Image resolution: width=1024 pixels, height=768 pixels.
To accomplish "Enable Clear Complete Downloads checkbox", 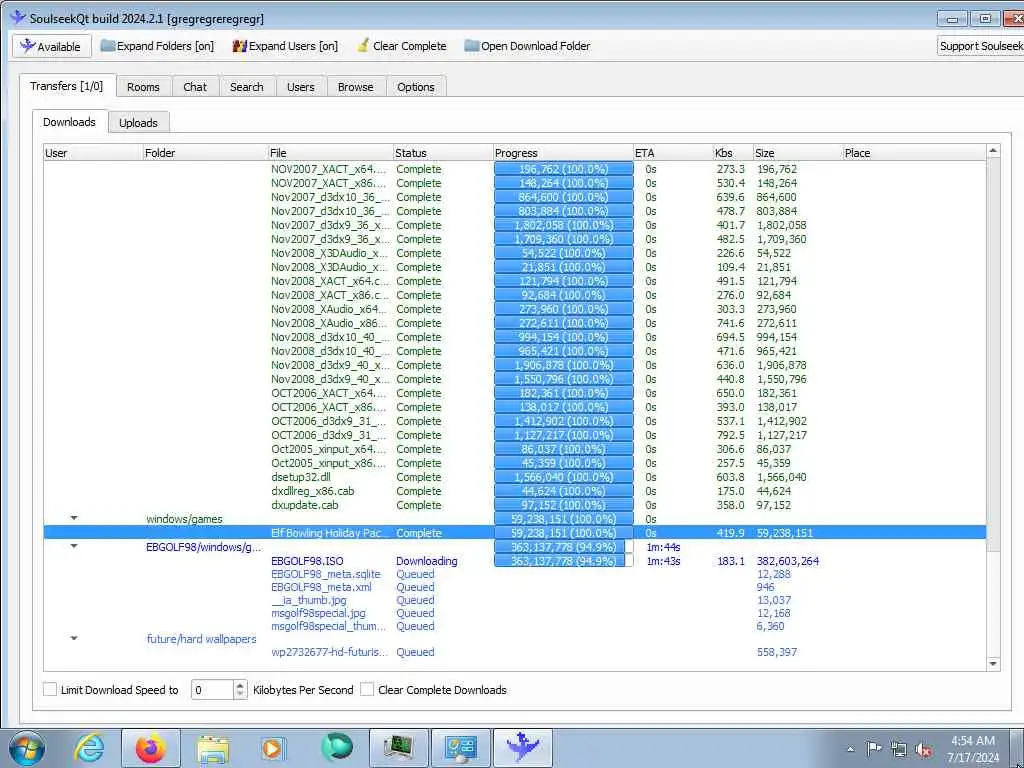I will pyautogui.click(x=368, y=690).
